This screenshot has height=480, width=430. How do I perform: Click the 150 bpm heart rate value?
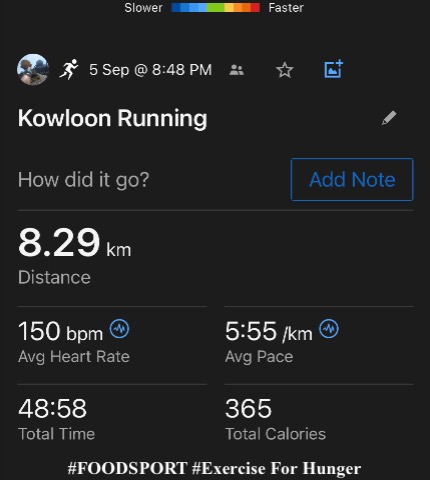60,331
